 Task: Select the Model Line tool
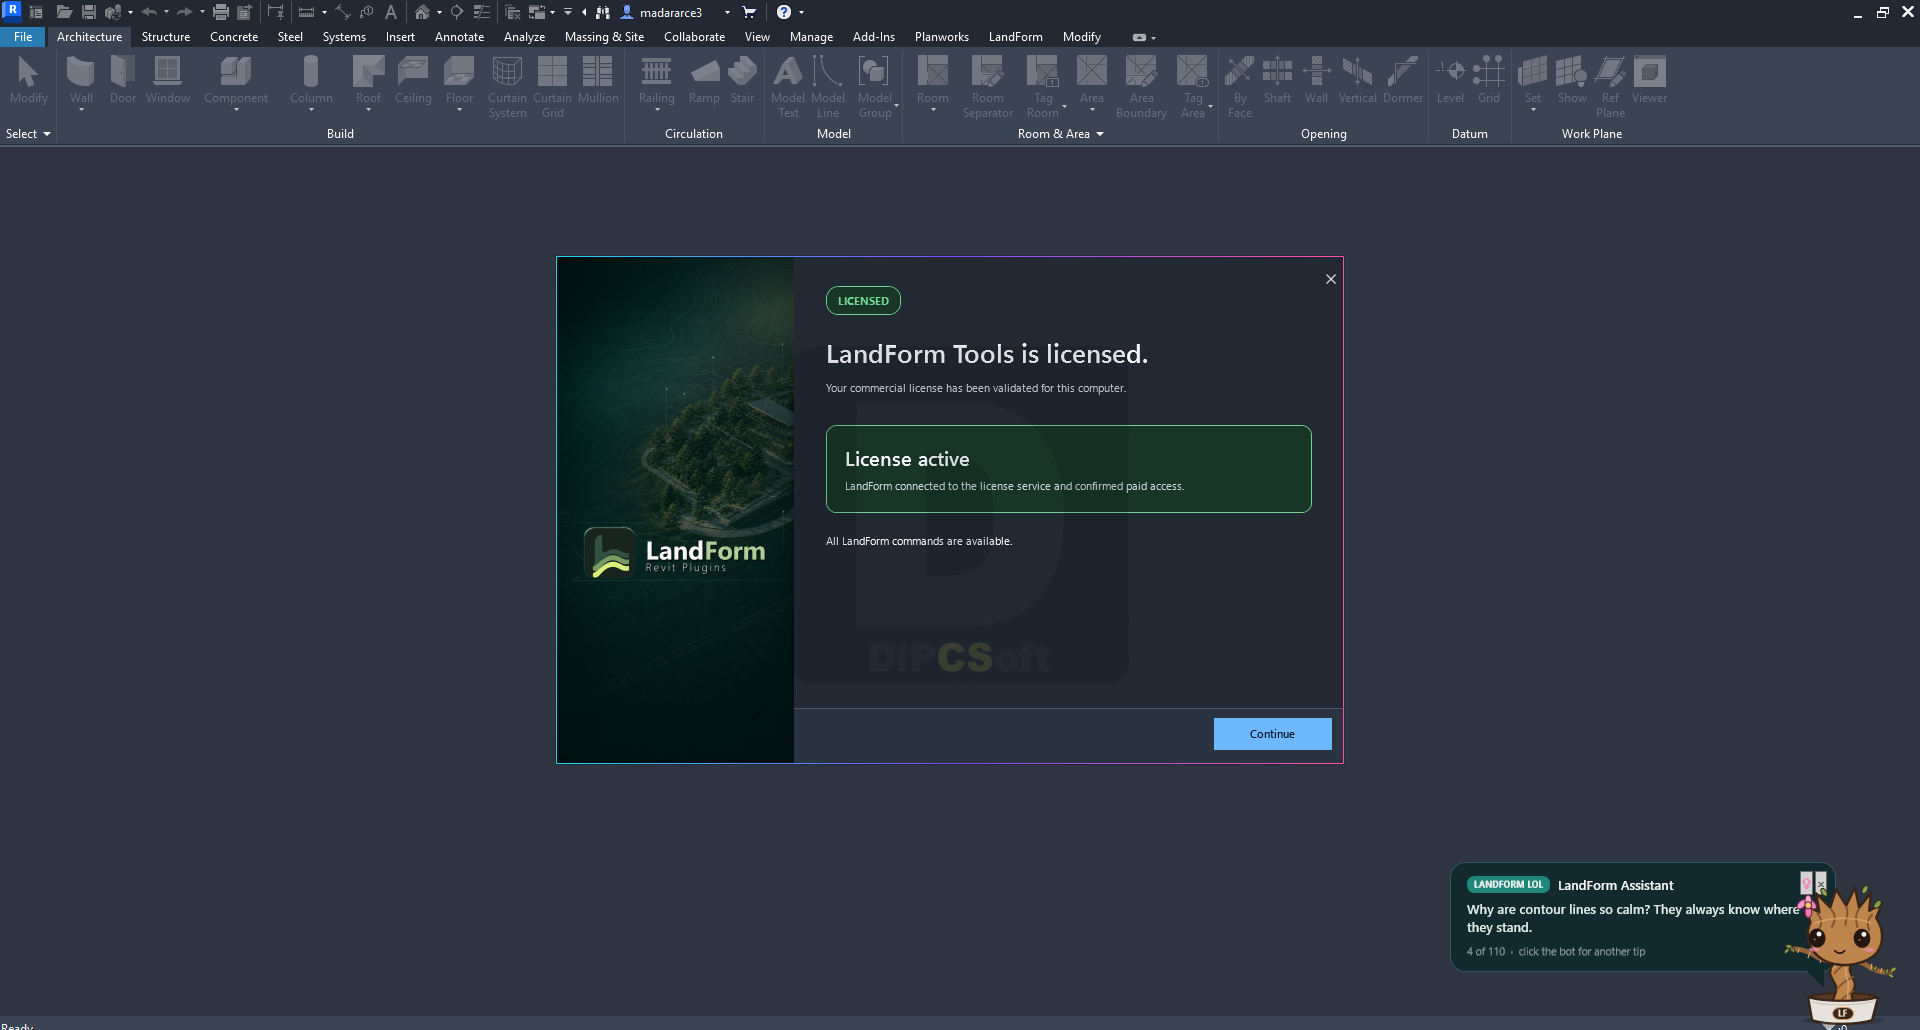[828, 86]
